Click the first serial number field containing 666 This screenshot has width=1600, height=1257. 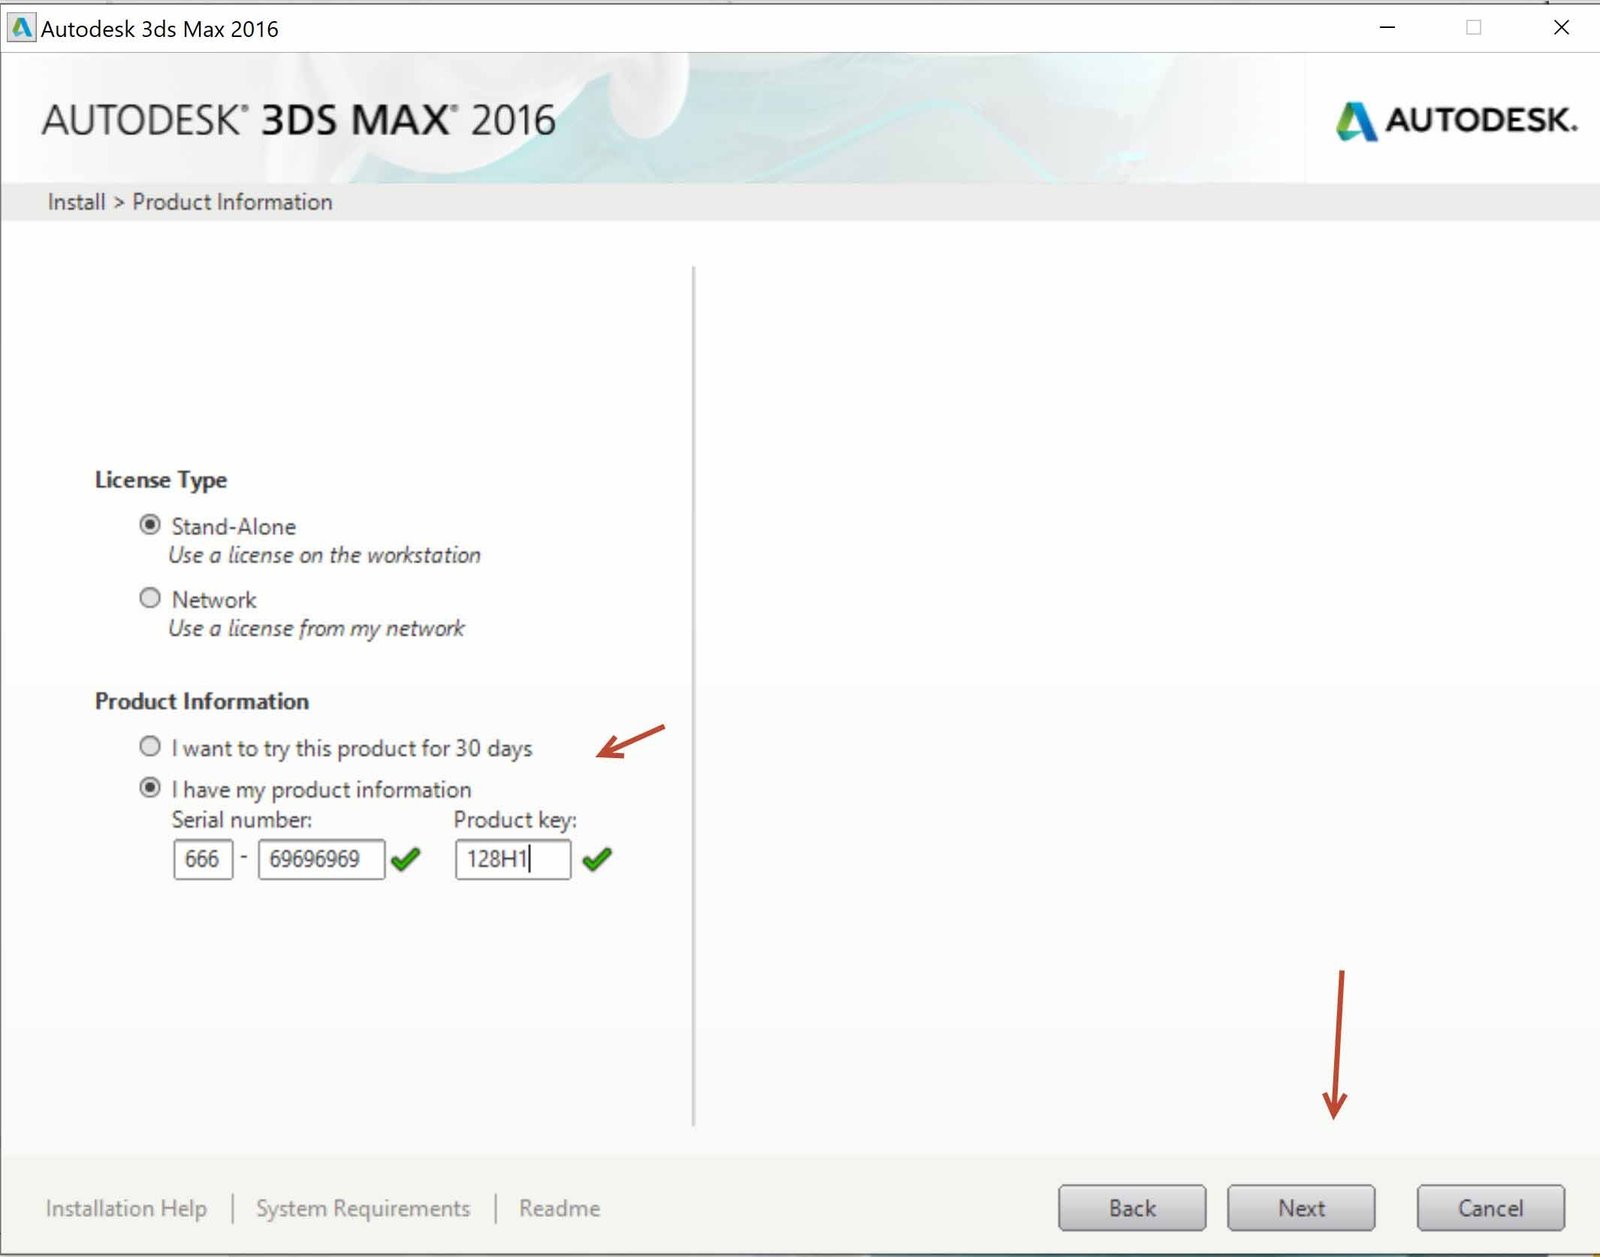202,860
